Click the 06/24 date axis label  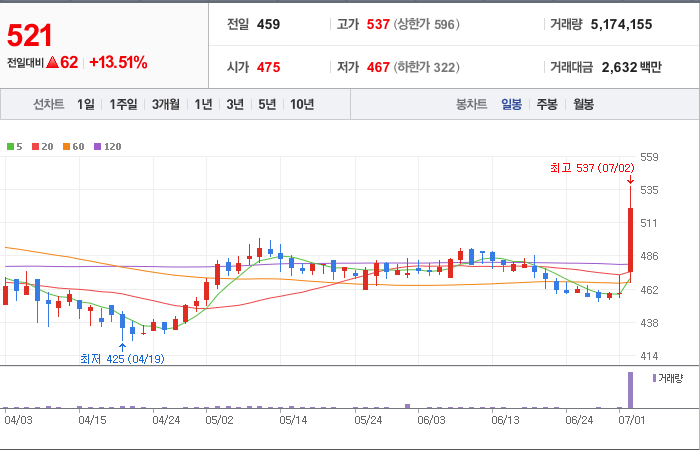click(579, 421)
